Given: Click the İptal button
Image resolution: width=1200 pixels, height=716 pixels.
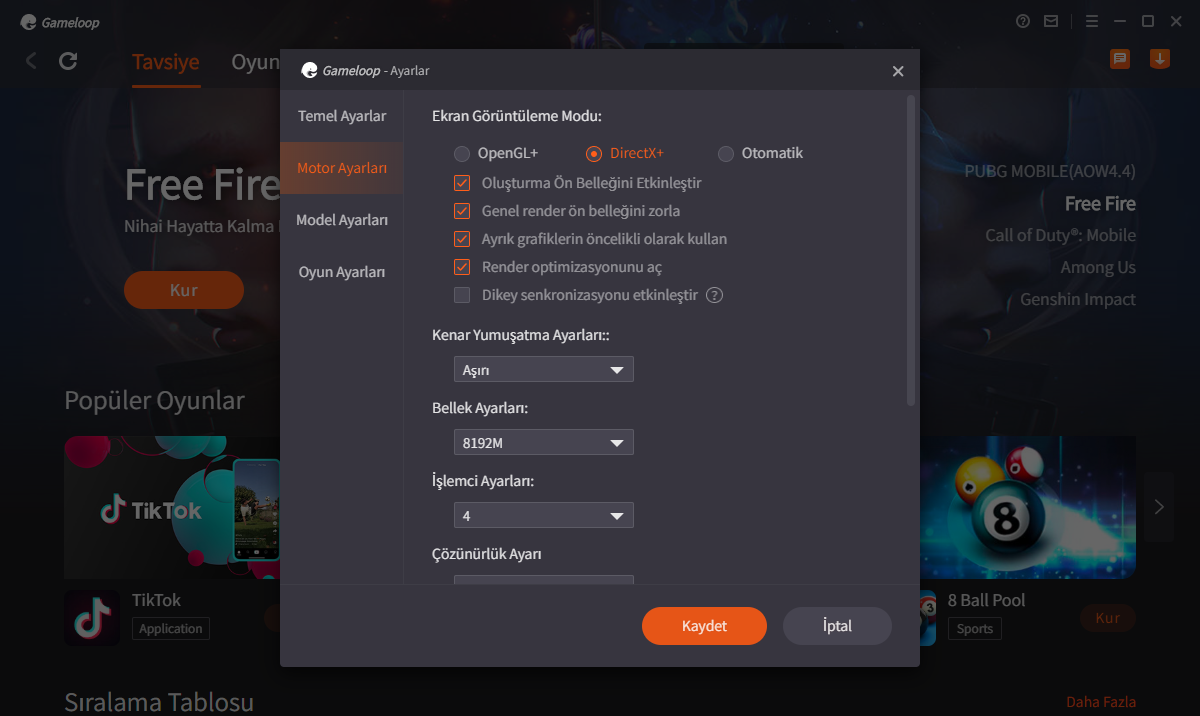Looking at the screenshot, I should [x=837, y=626].
